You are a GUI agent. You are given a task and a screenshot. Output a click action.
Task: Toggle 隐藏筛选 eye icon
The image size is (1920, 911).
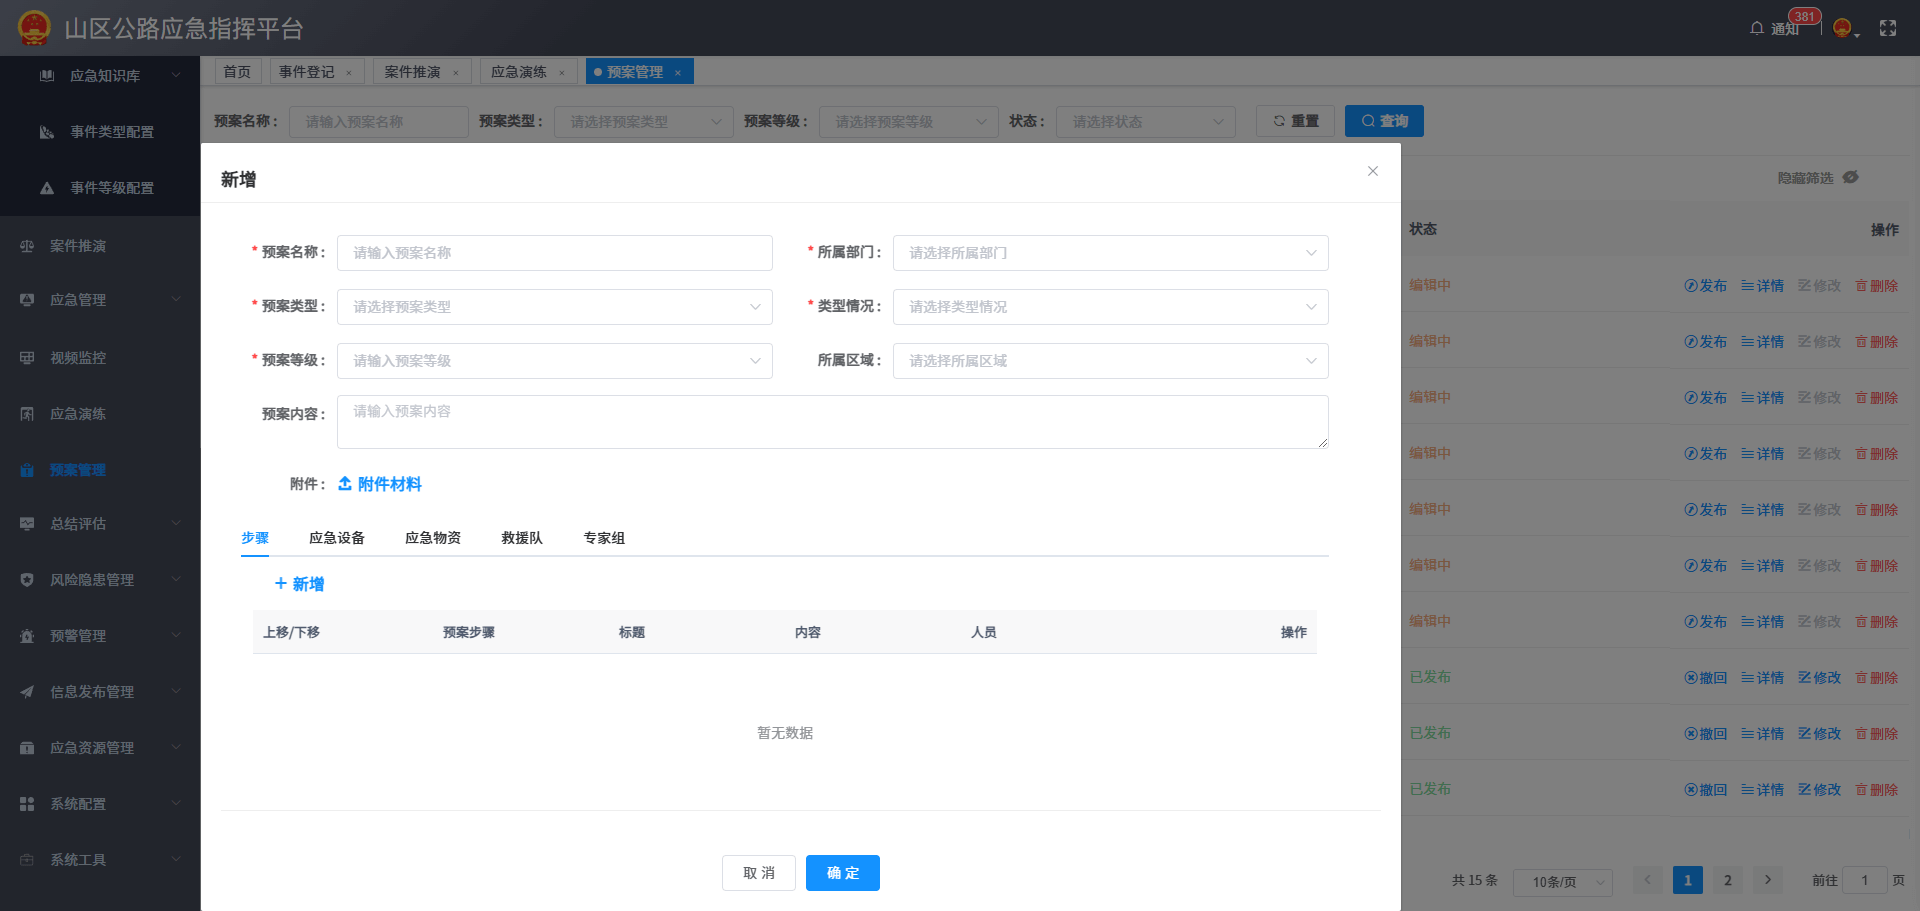[x=1850, y=177]
